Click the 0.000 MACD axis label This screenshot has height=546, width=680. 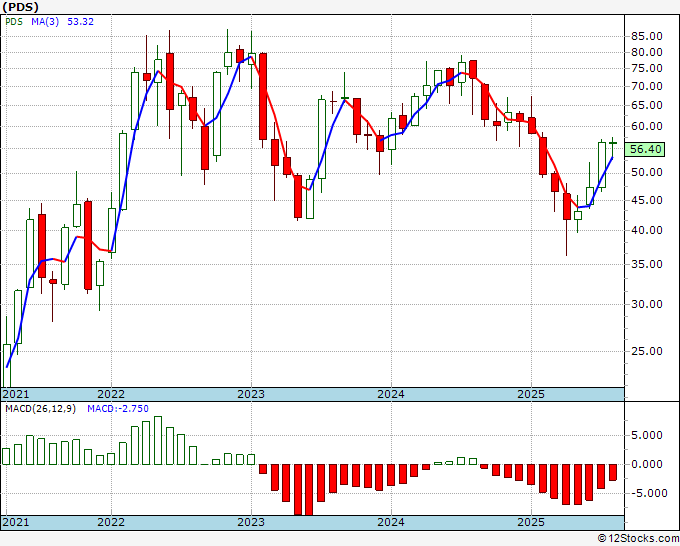click(647, 464)
